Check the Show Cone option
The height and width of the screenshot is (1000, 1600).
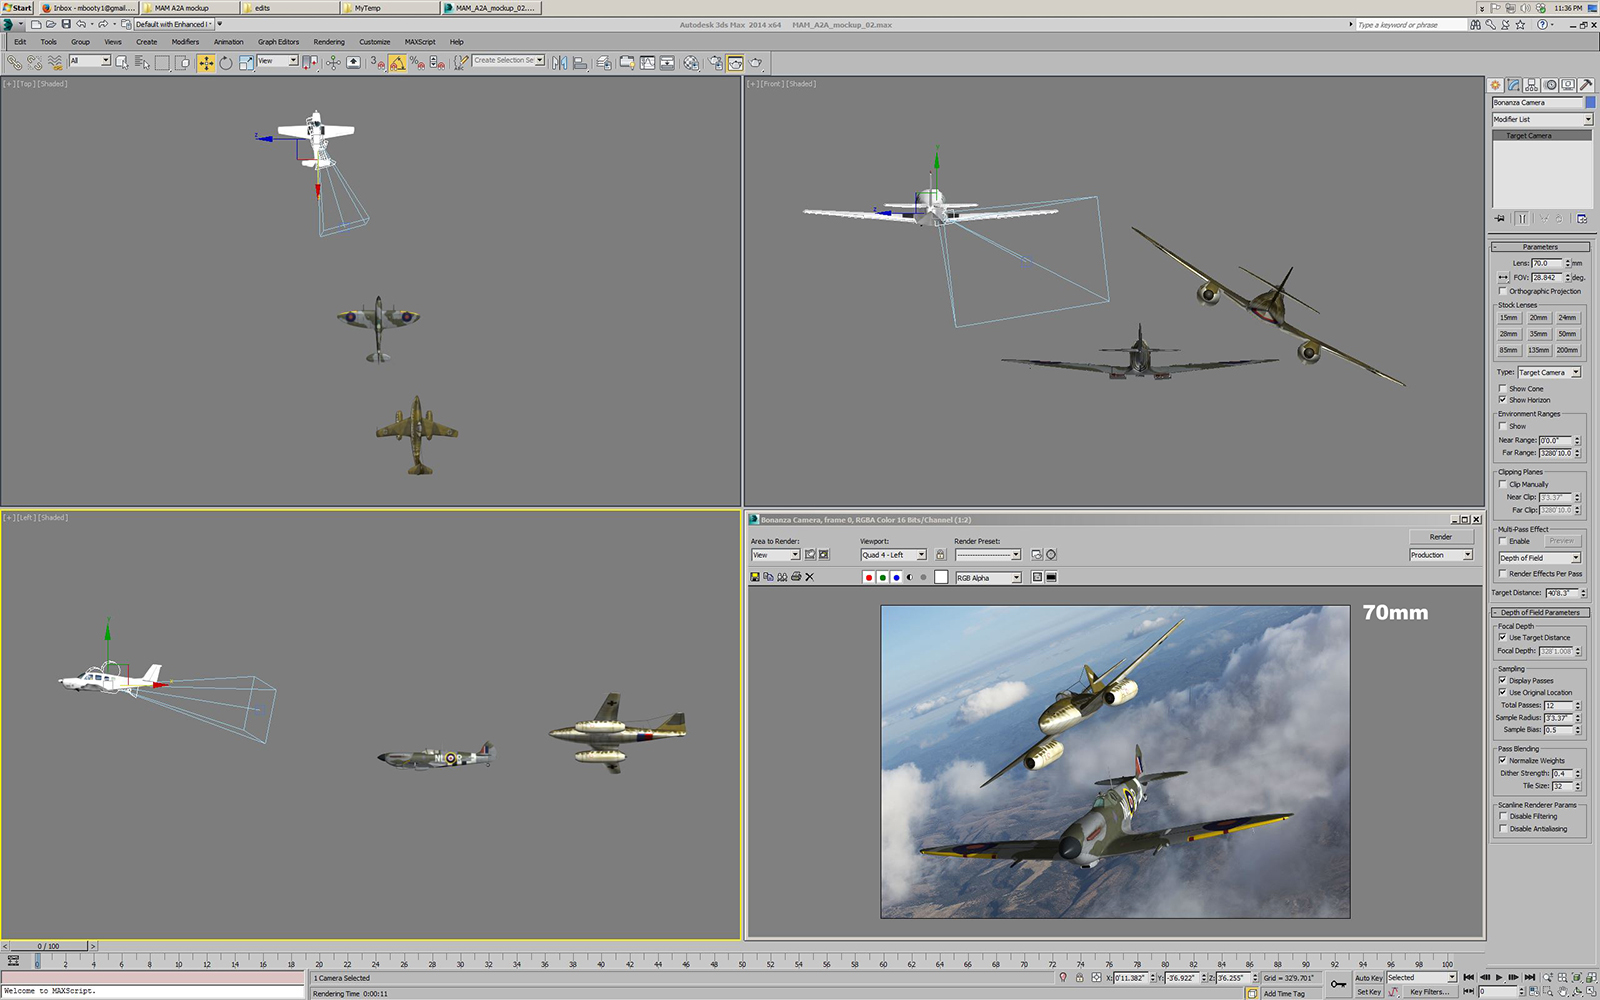point(1502,389)
